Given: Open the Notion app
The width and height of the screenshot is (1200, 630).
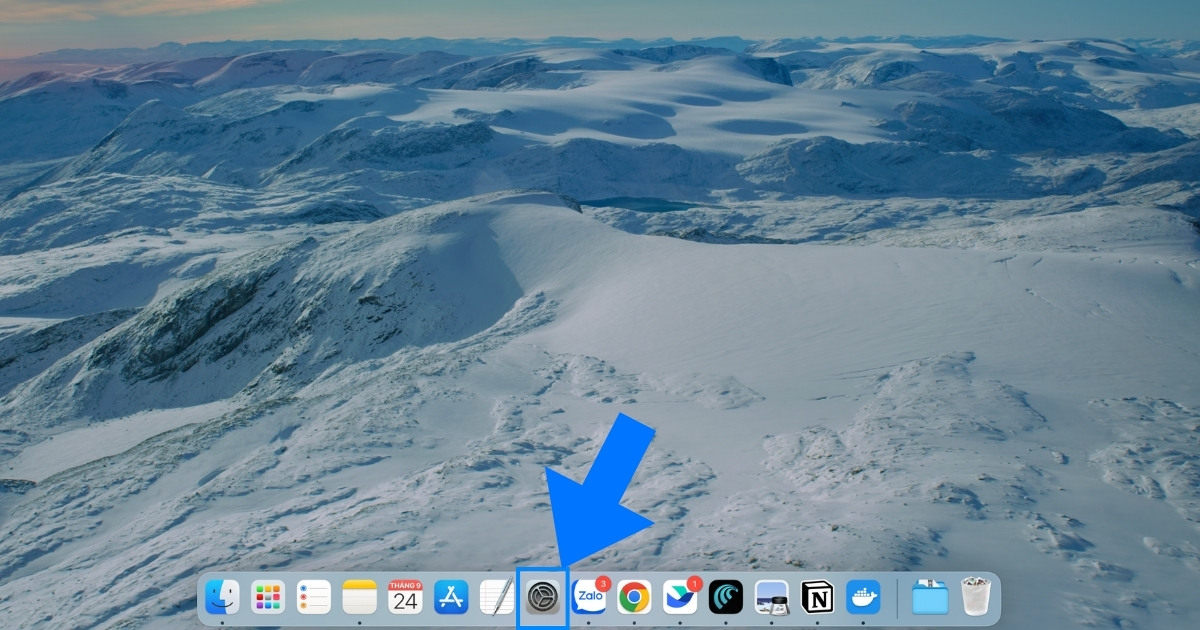Looking at the screenshot, I should point(817,598).
